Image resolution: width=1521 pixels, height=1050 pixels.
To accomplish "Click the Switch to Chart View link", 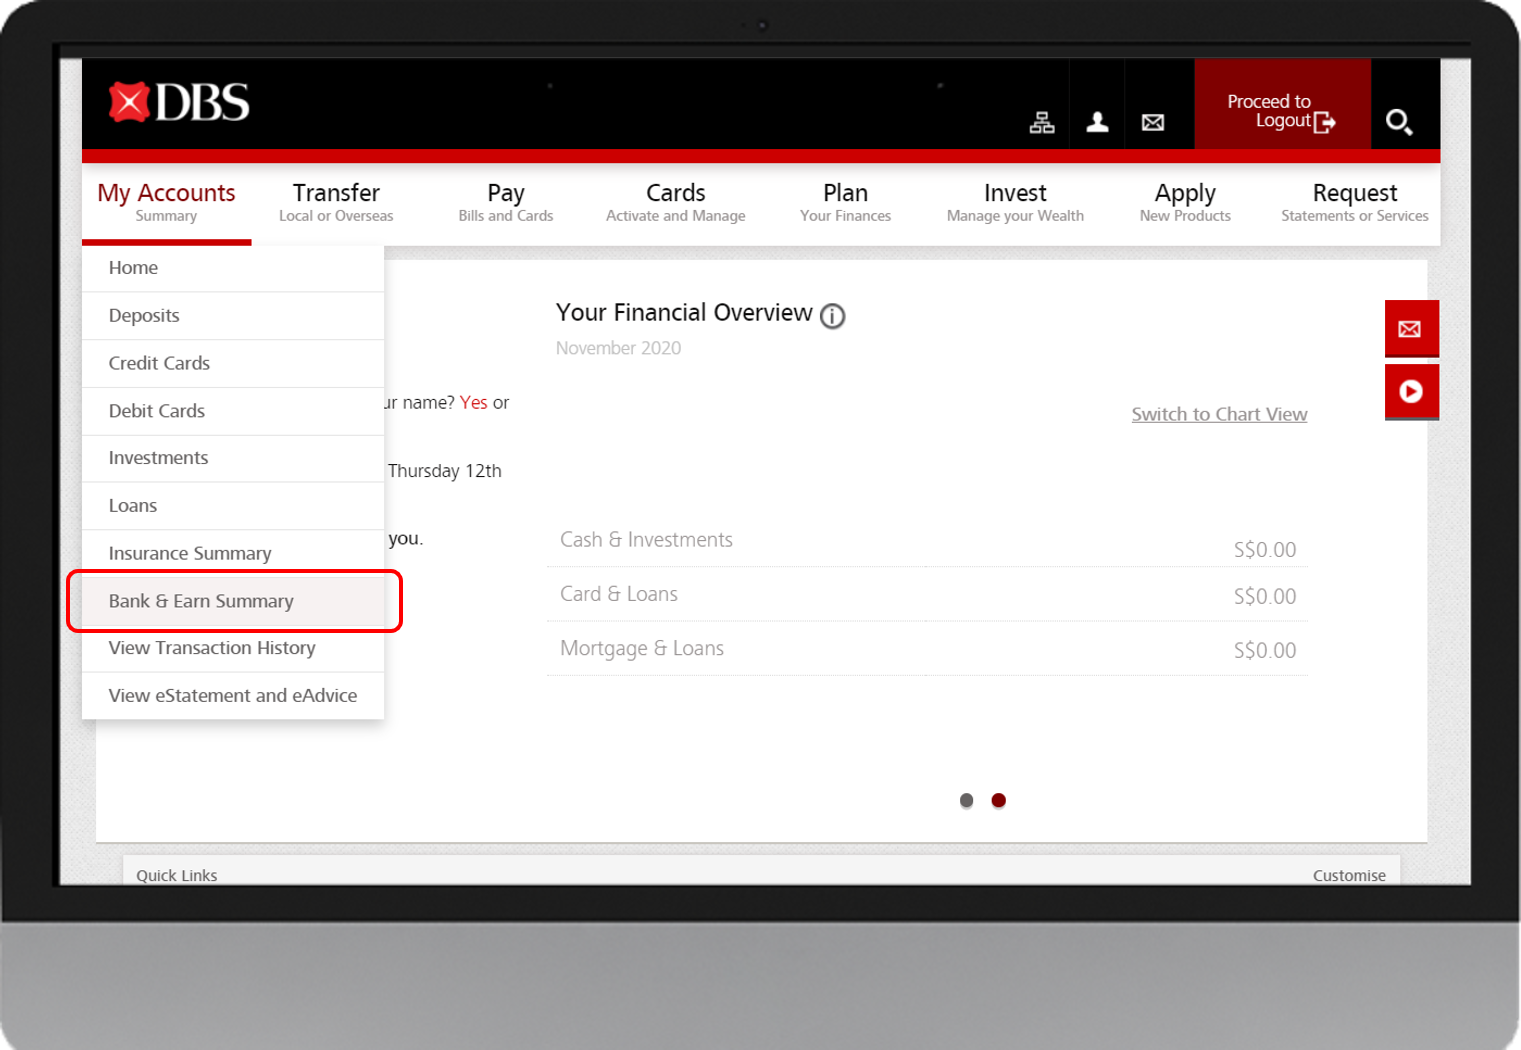I will point(1218,413).
